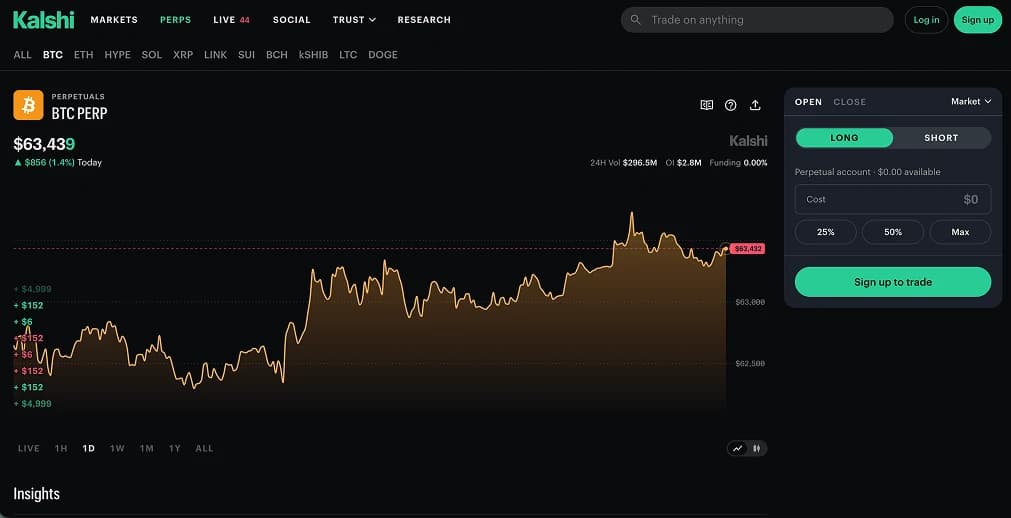Select the DOGE filter tab

(x=383, y=55)
